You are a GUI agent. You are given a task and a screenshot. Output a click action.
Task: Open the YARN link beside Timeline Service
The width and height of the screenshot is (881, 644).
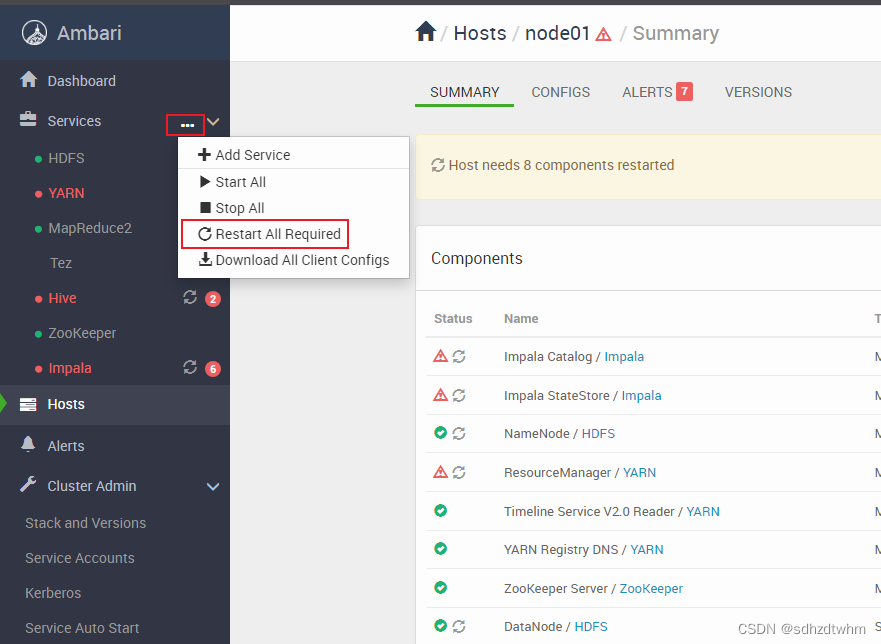pos(703,511)
